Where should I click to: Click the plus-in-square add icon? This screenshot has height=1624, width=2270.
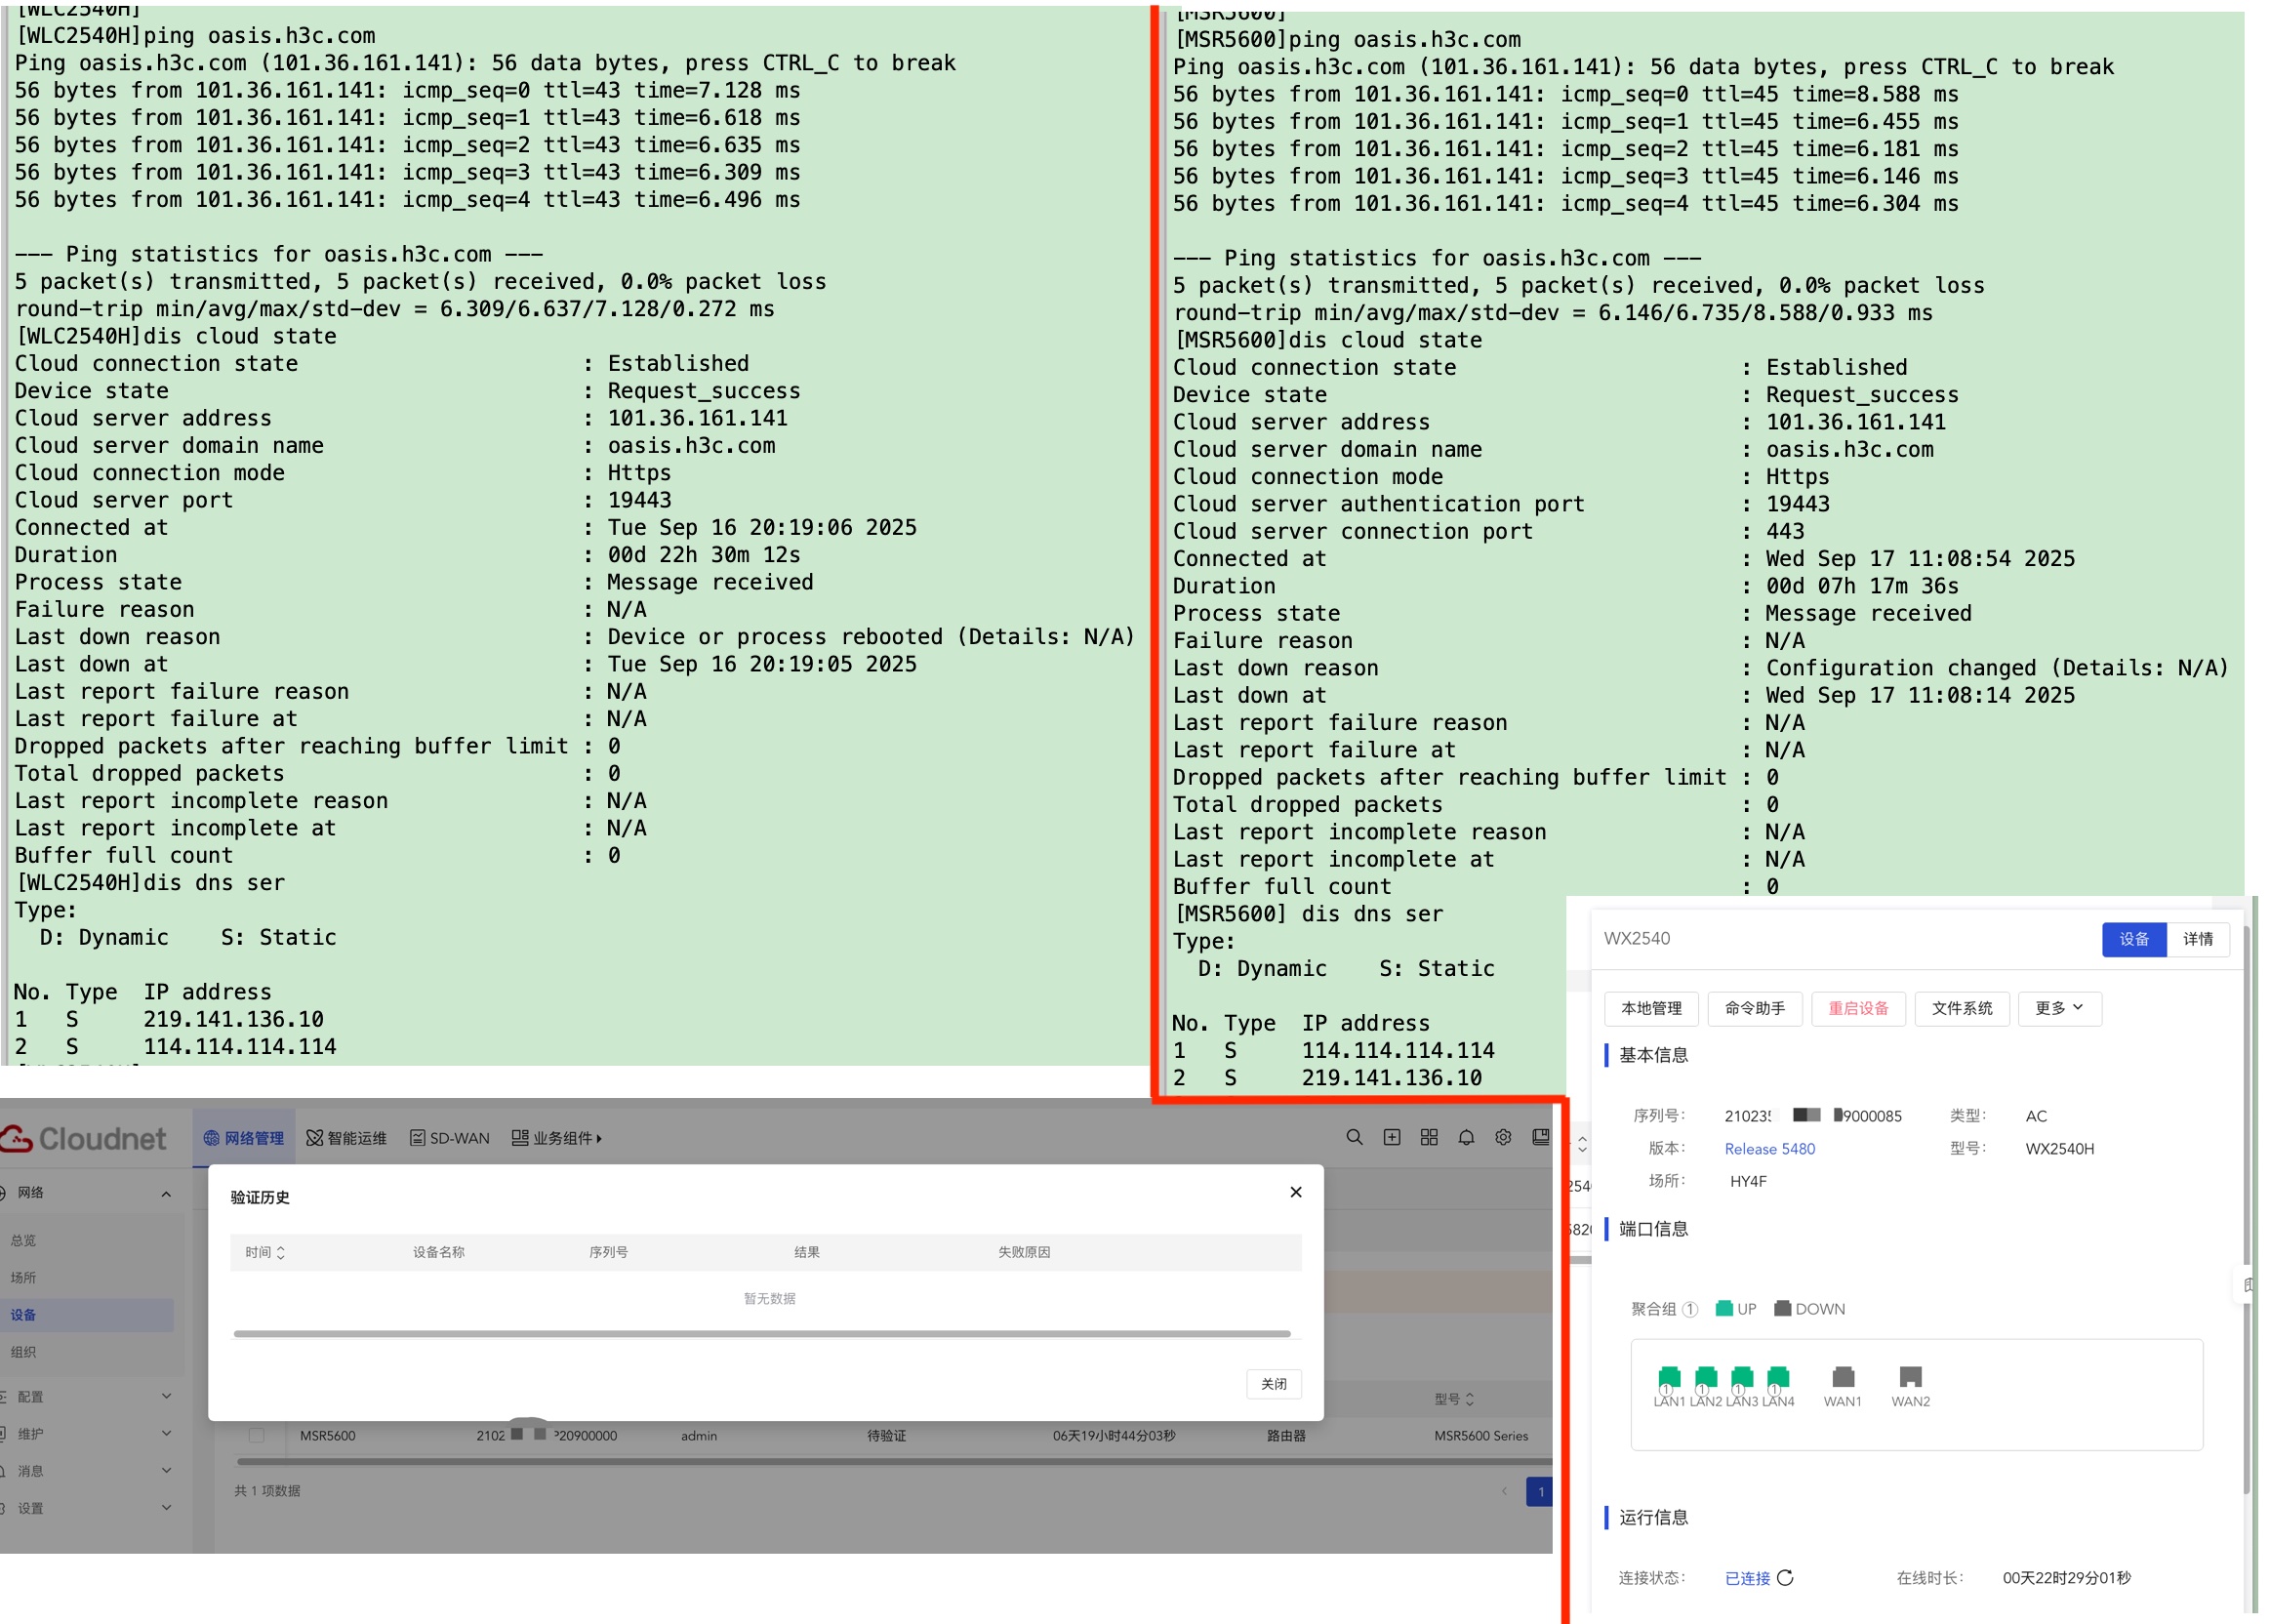click(x=1392, y=1137)
